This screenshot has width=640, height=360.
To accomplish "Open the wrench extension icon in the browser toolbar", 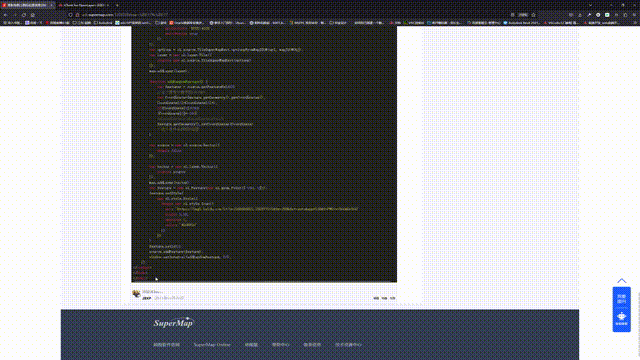I will [x=589, y=15].
